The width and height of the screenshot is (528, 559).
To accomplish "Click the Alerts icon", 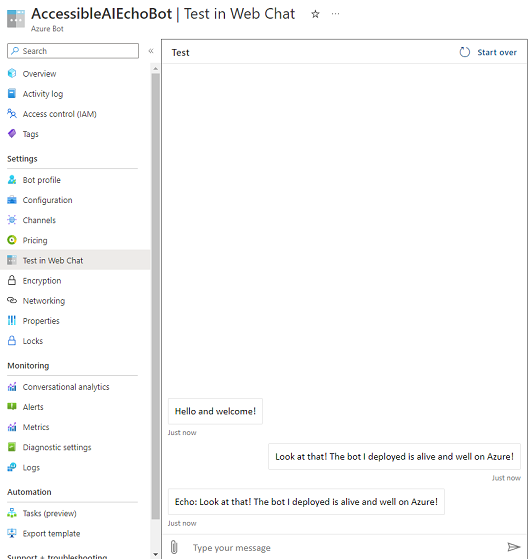I will click(12, 406).
